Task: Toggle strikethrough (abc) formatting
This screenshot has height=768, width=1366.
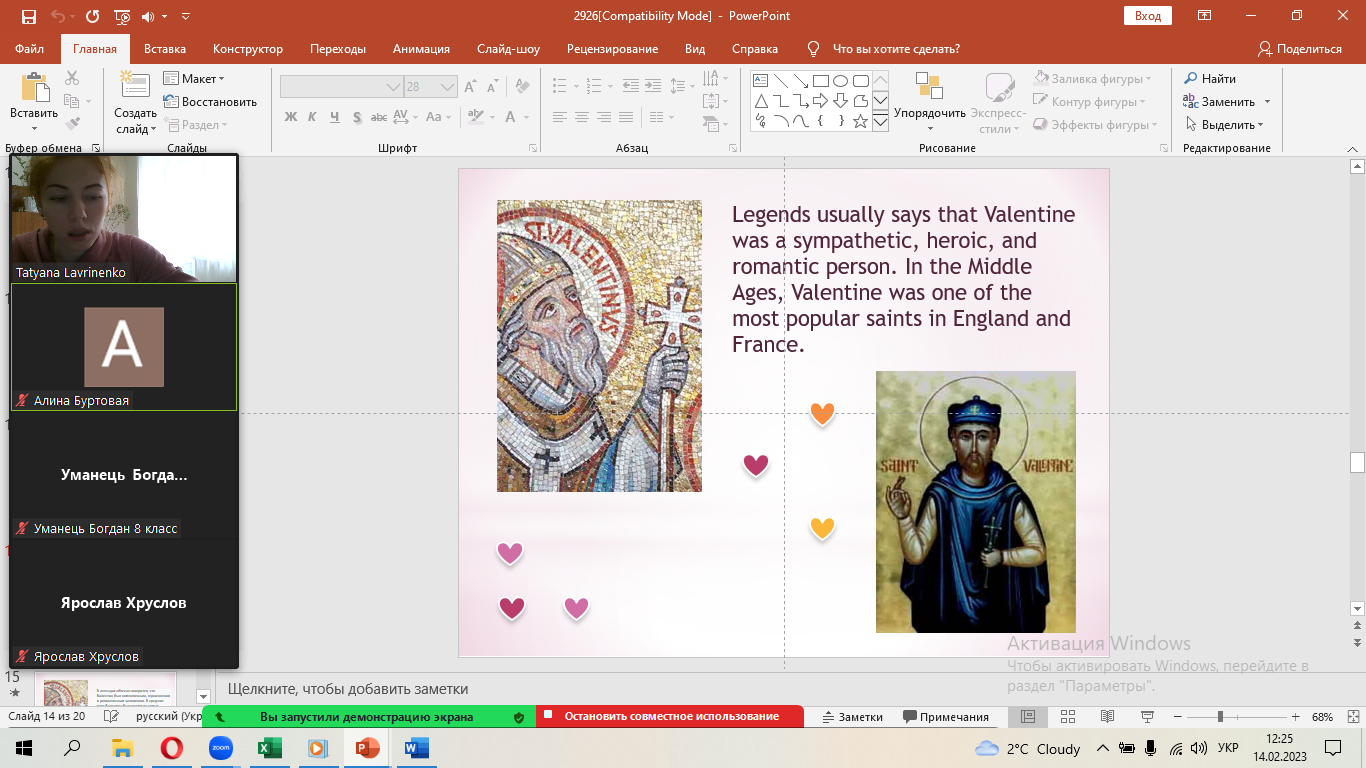Action: [379, 117]
